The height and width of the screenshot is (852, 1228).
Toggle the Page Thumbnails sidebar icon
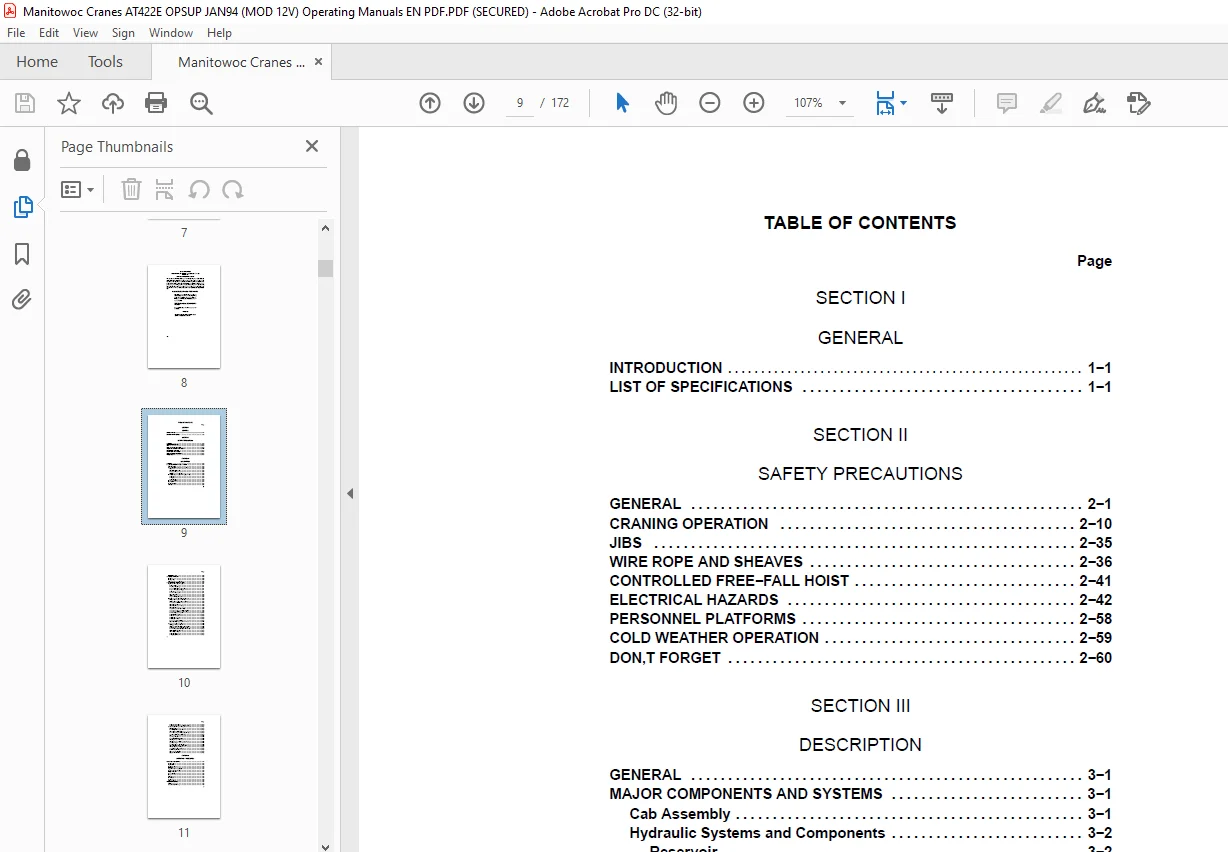click(x=22, y=207)
